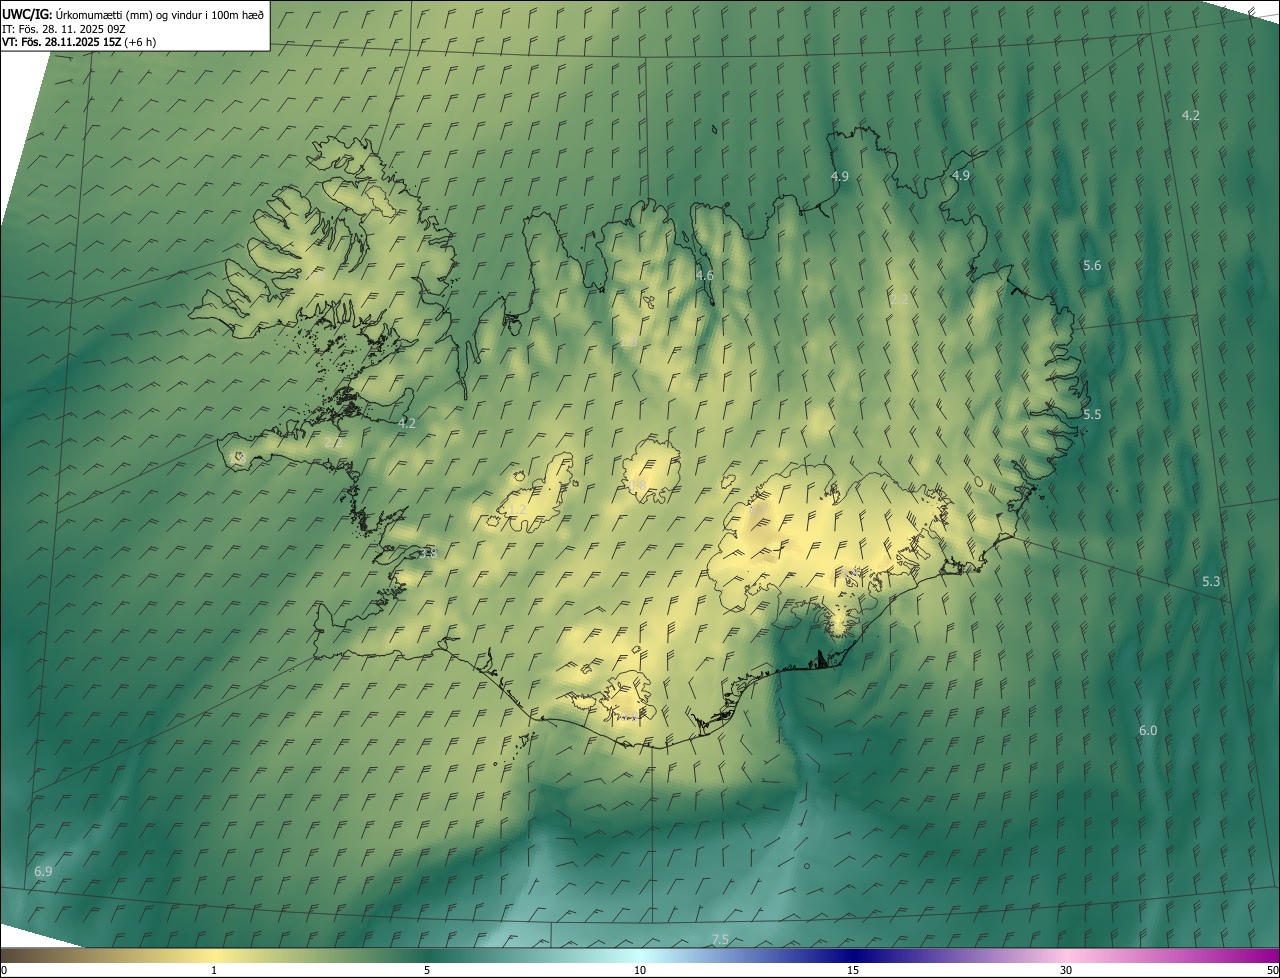This screenshot has height=978, width=1280.
Task: Click the UWC/IG Úrkomumætti title line
Action: coord(133,14)
